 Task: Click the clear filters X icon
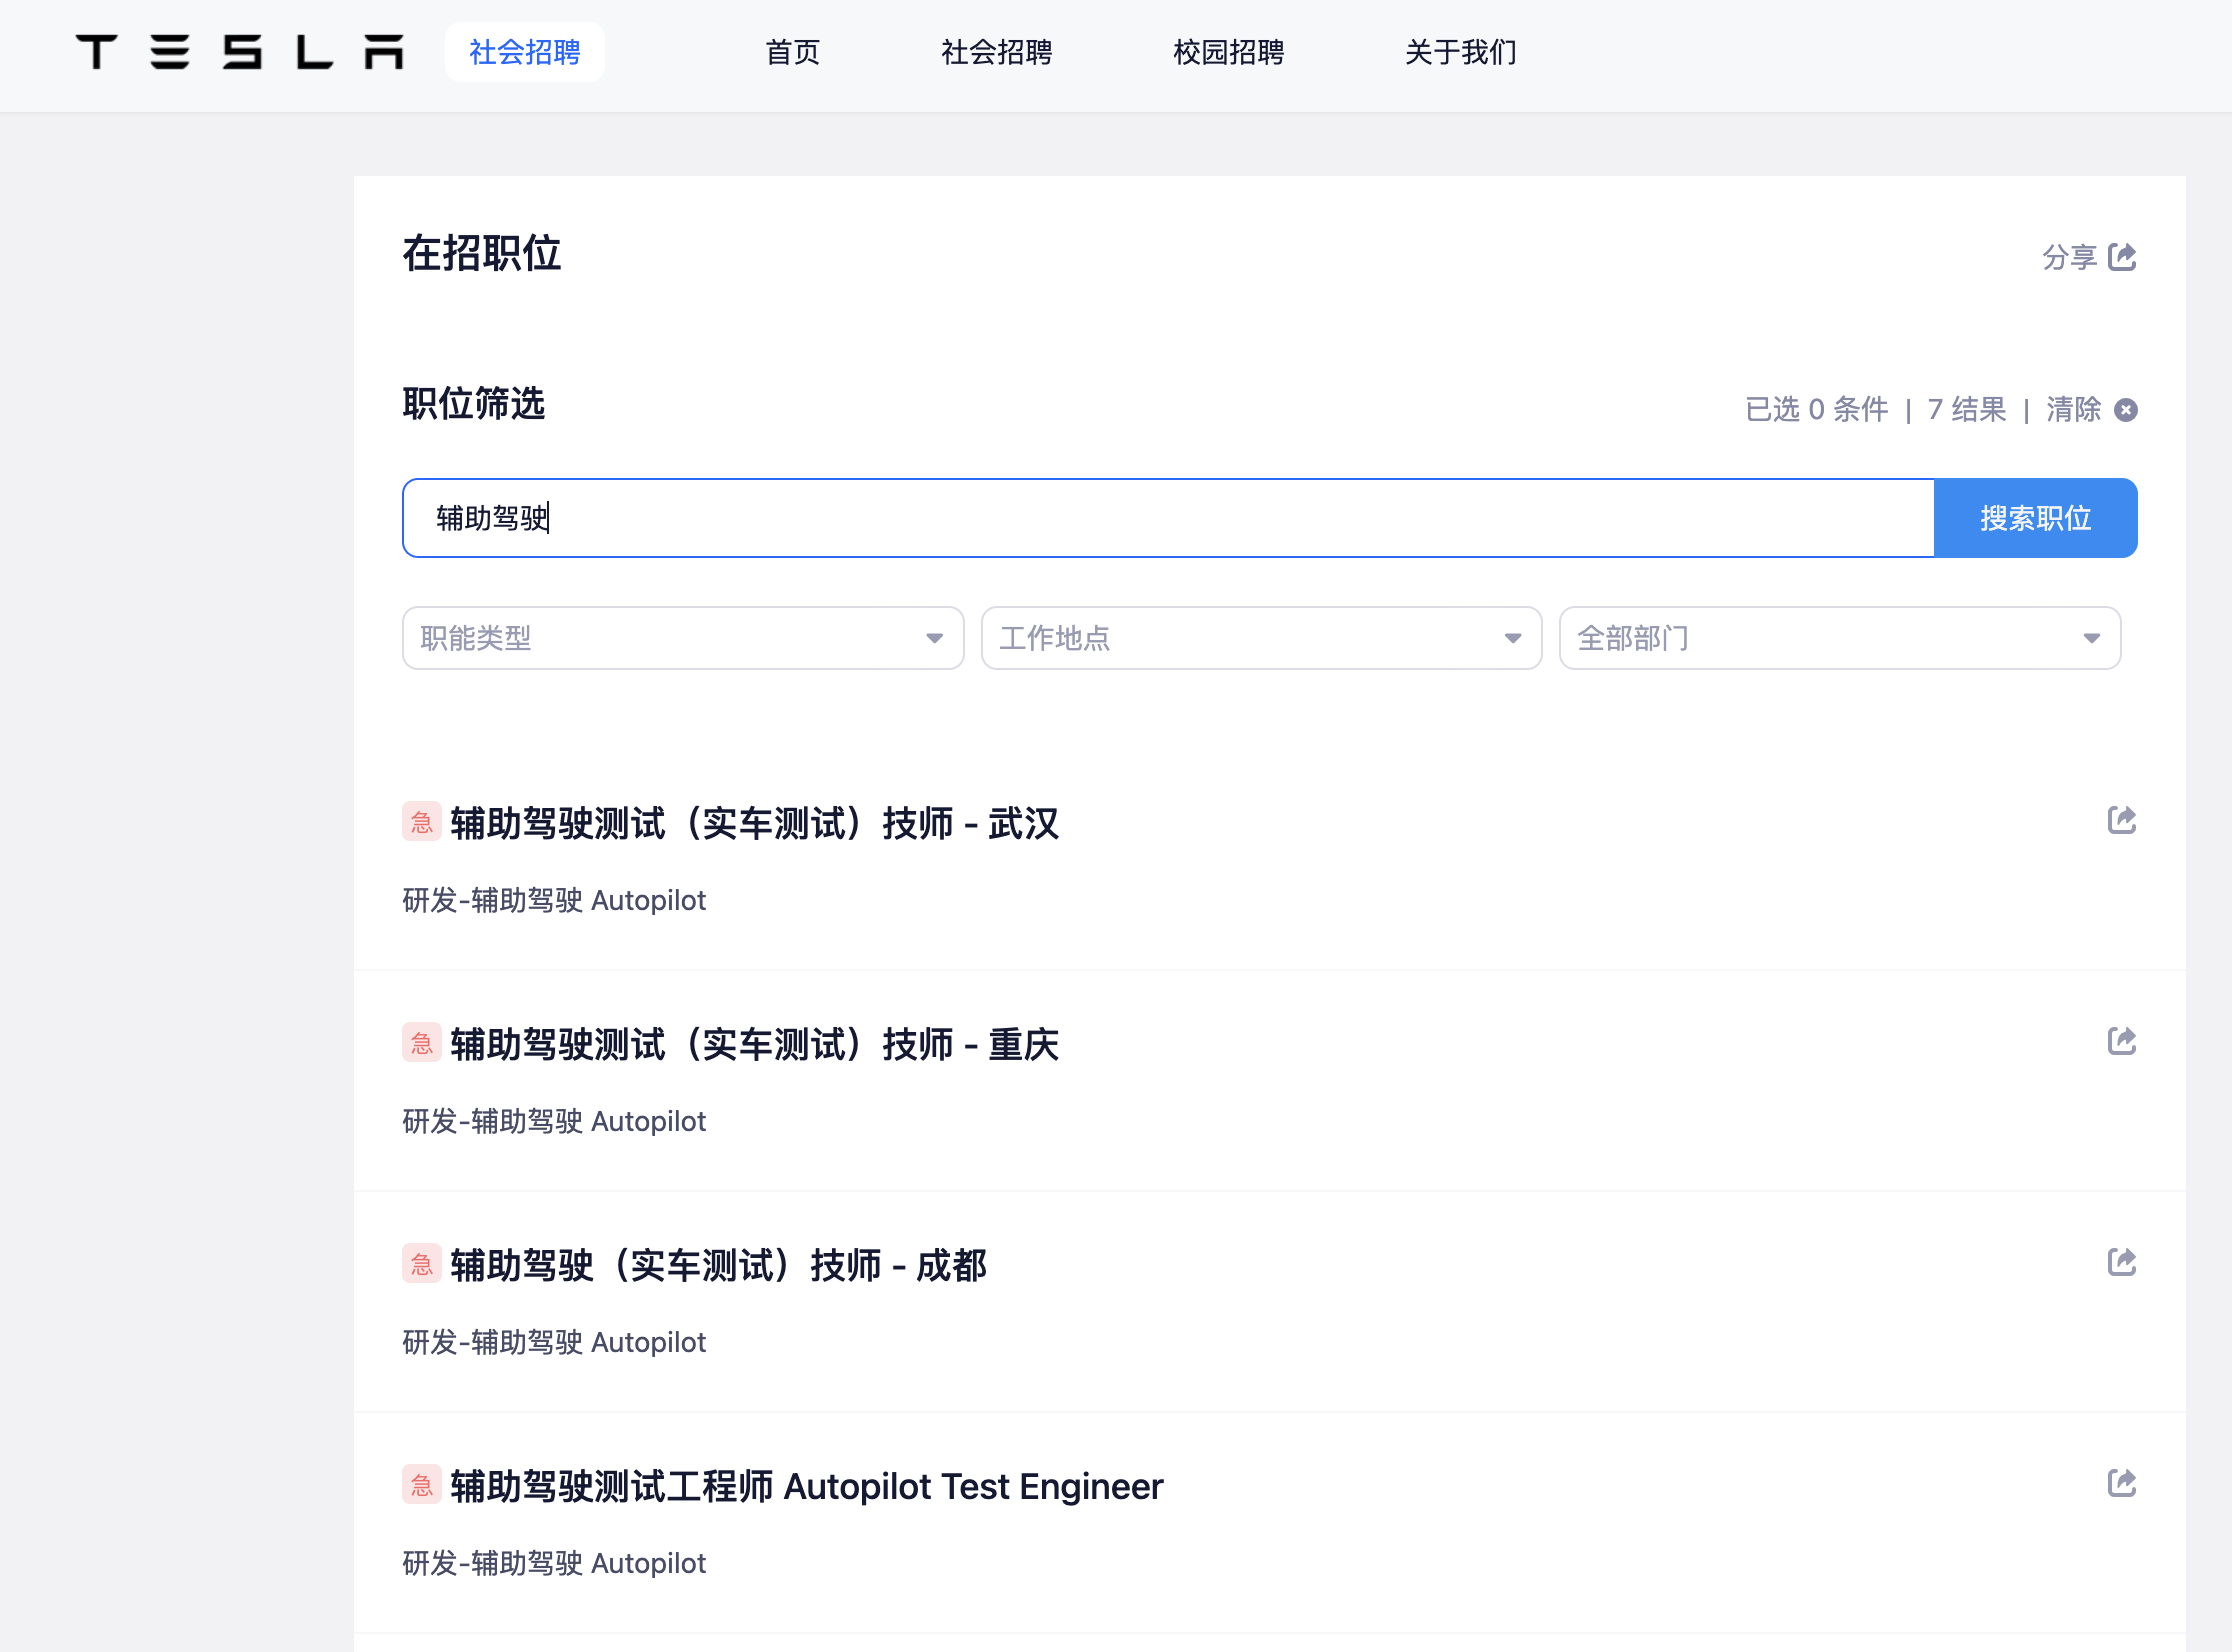coord(2126,410)
